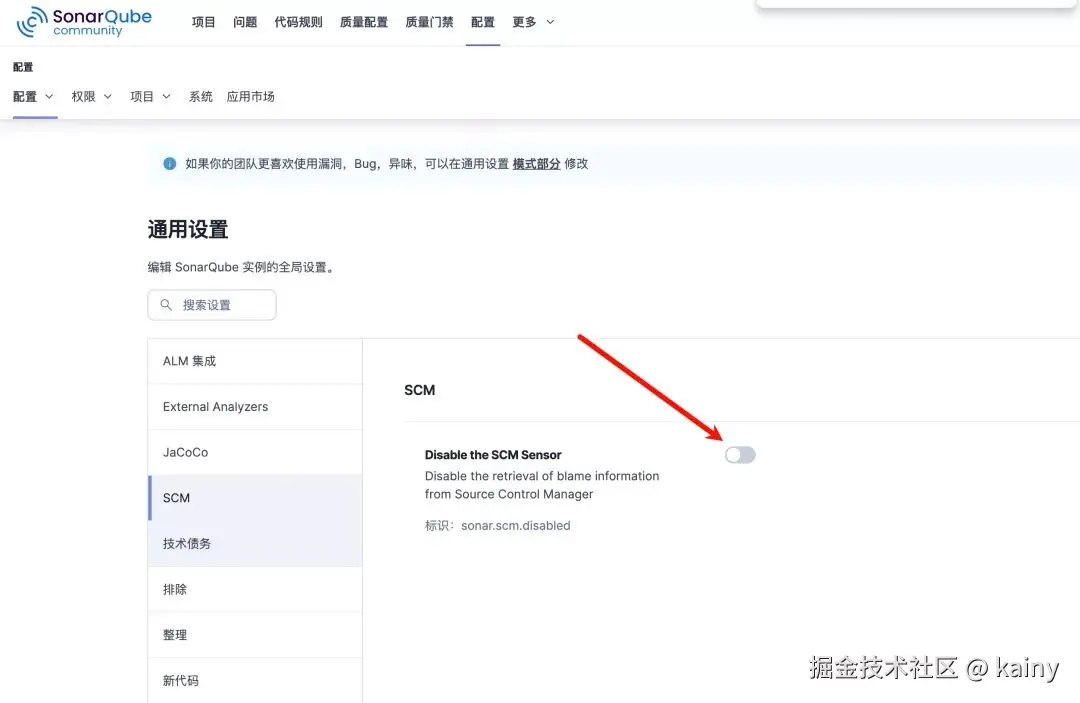Select 排除 settings category

(255, 589)
